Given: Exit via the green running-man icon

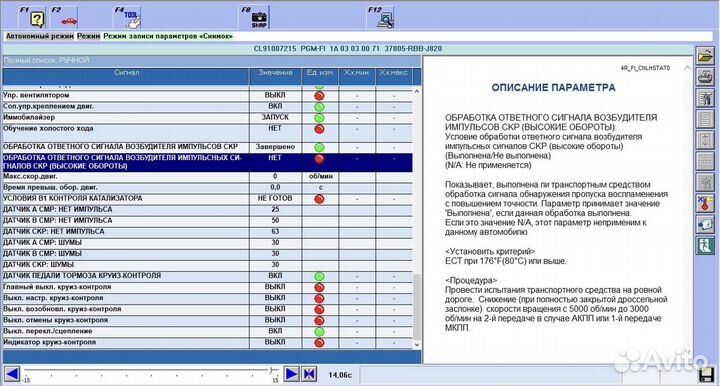Looking at the screenshot, I should [x=705, y=245].
